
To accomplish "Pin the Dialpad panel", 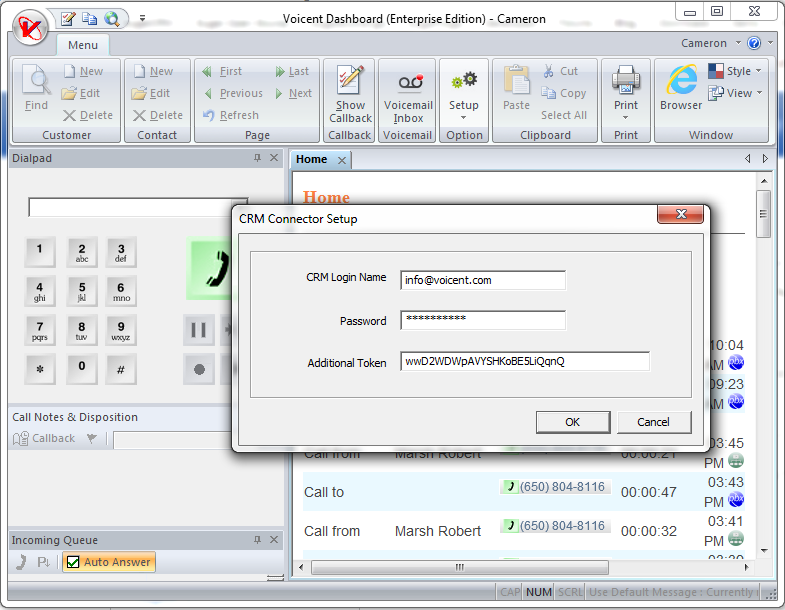I will (257, 158).
